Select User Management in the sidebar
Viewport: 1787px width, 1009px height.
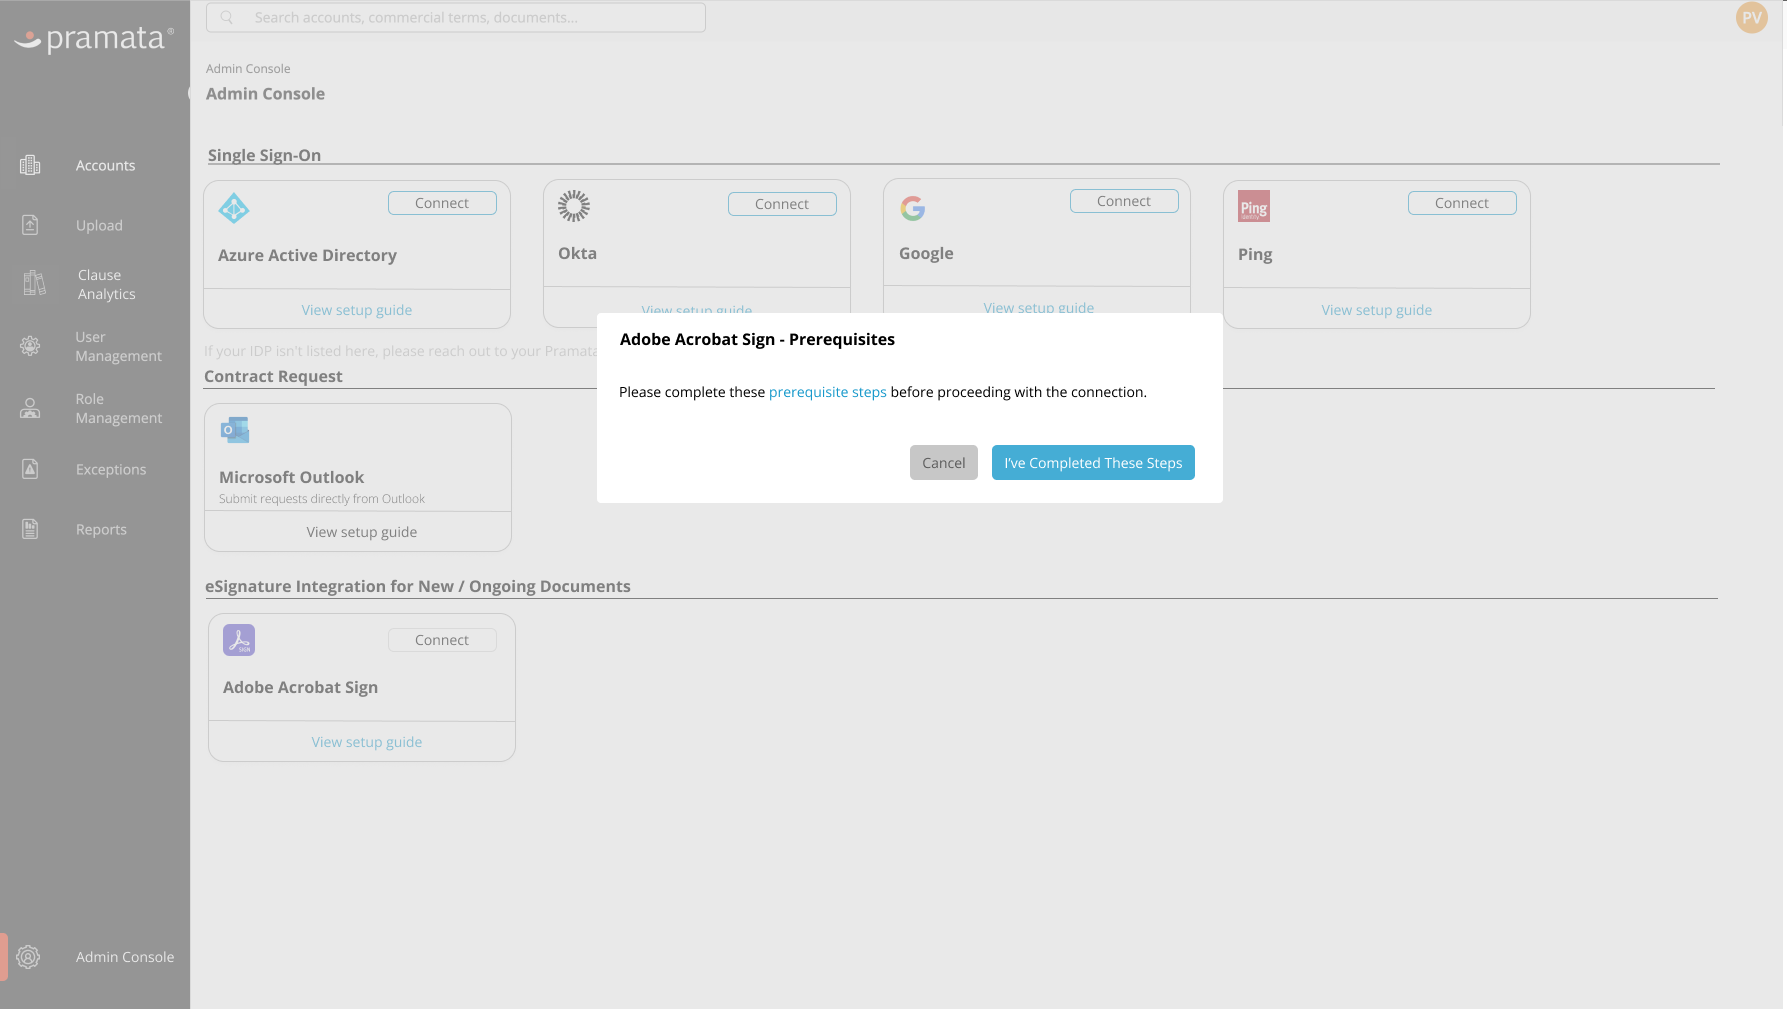click(118, 346)
